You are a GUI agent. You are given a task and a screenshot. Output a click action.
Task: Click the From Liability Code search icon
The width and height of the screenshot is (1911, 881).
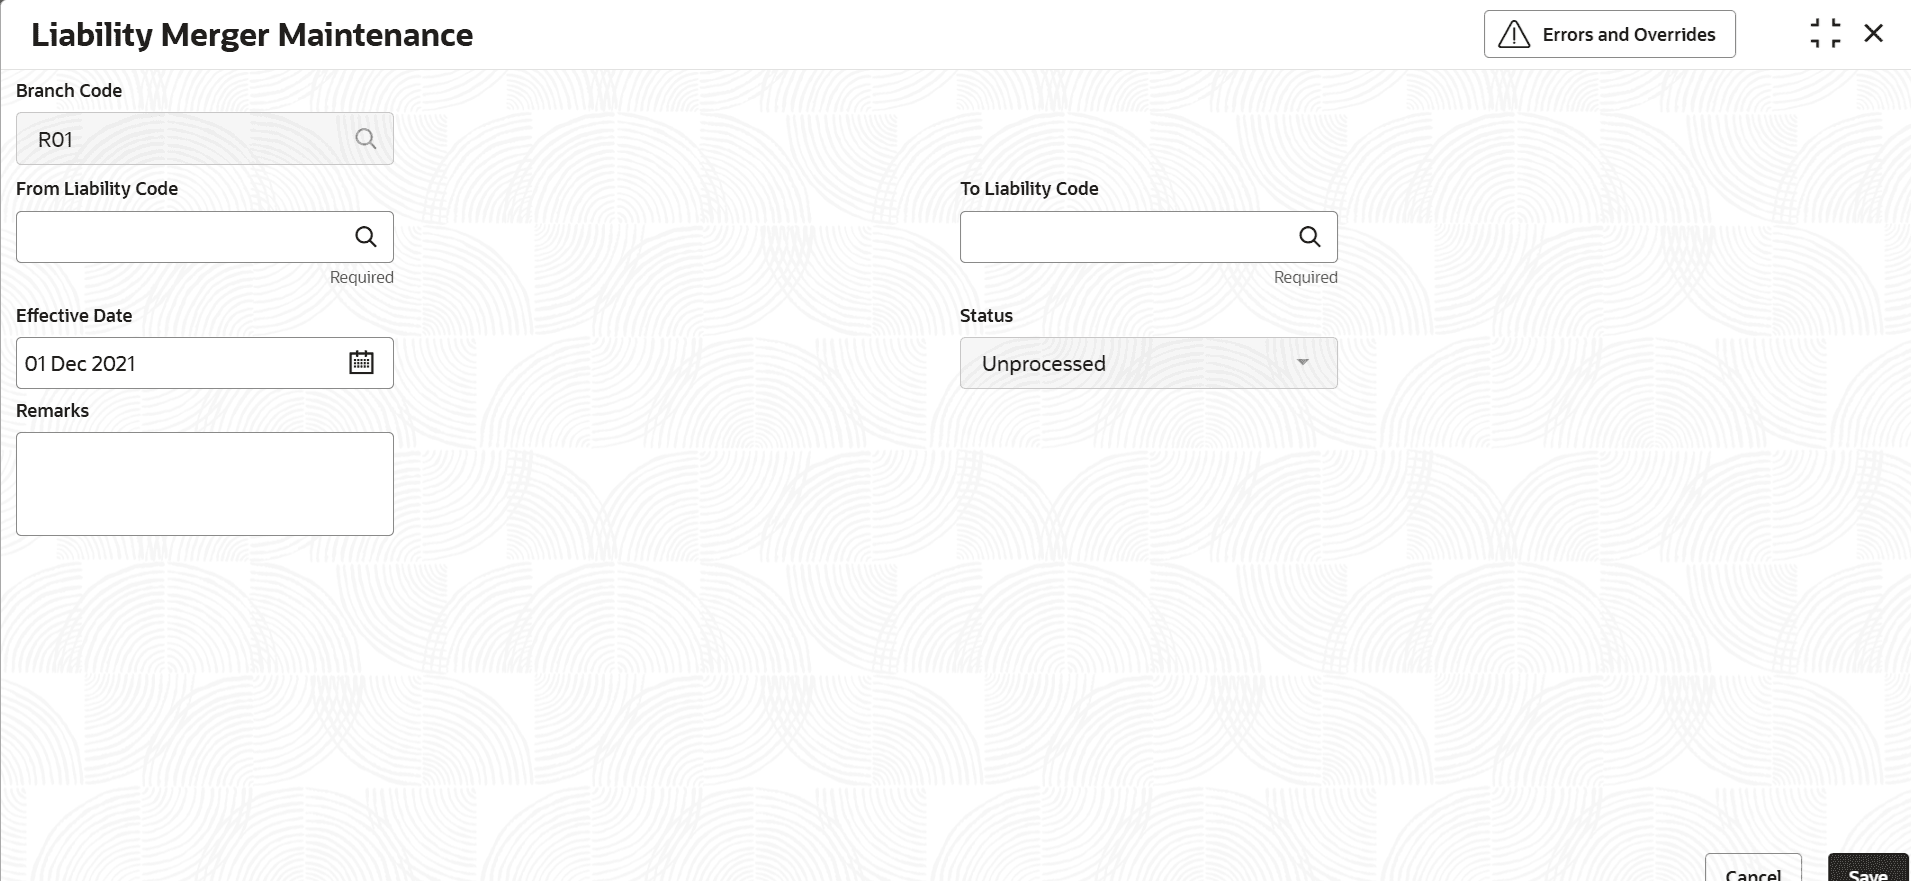366,237
